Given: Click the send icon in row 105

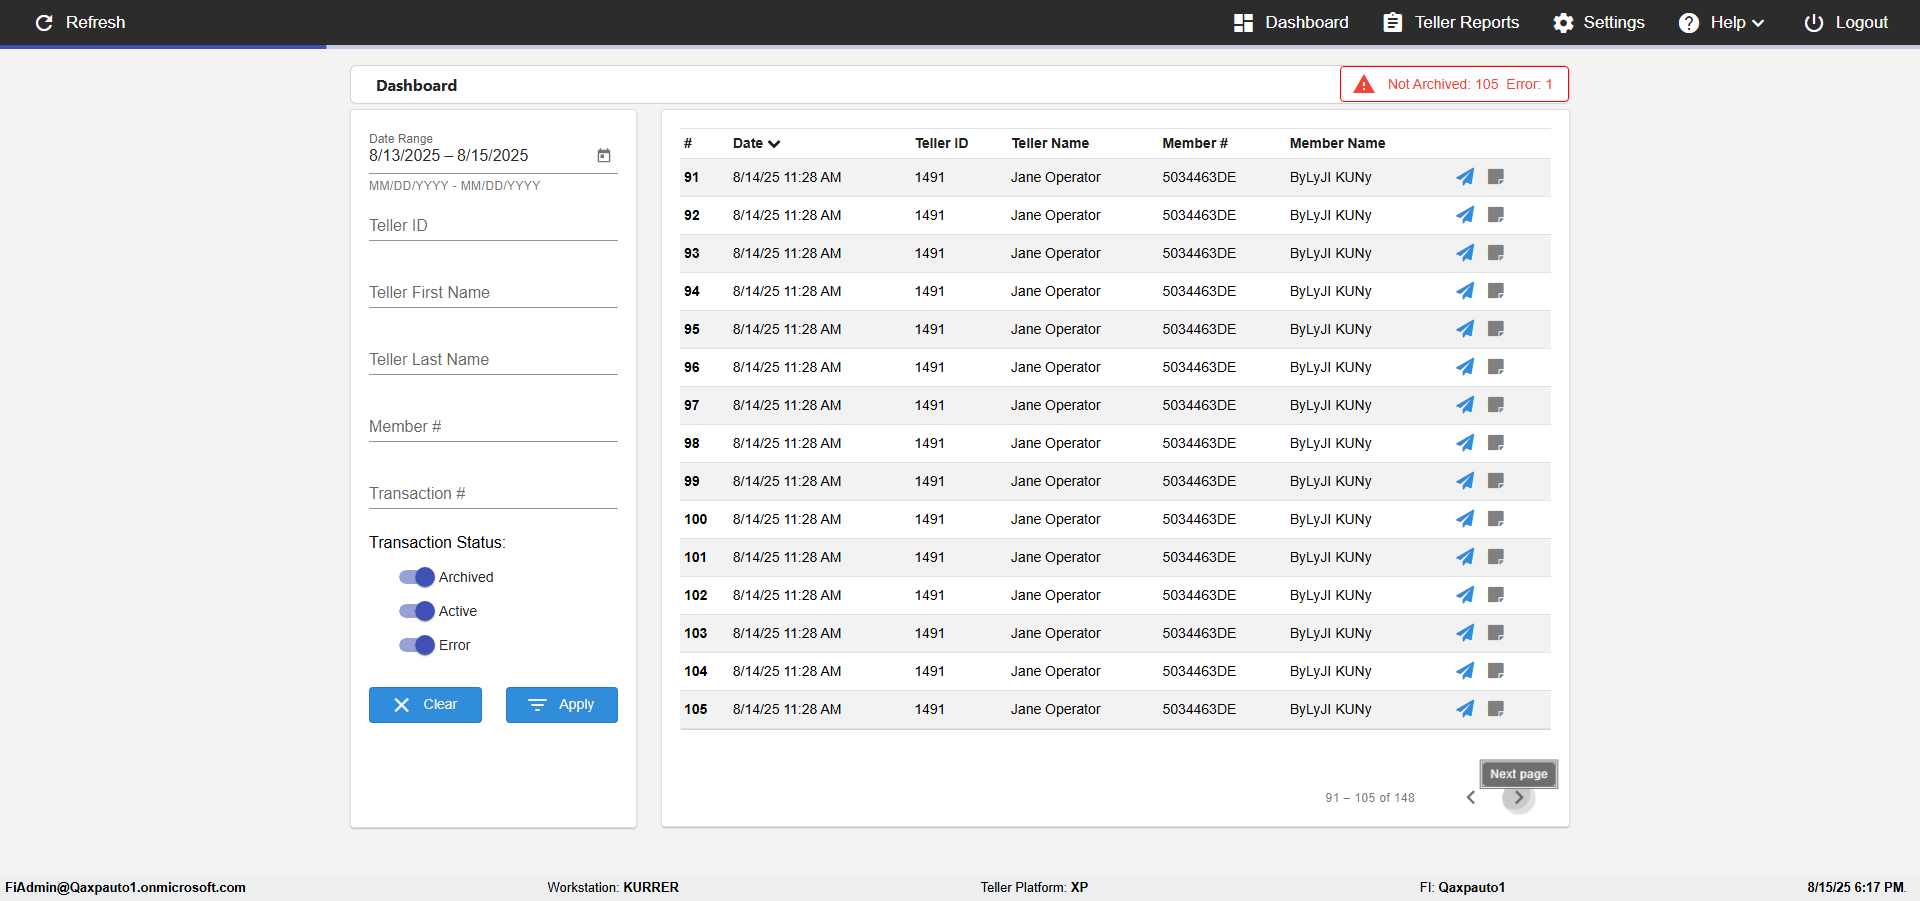Looking at the screenshot, I should [x=1465, y=709].
